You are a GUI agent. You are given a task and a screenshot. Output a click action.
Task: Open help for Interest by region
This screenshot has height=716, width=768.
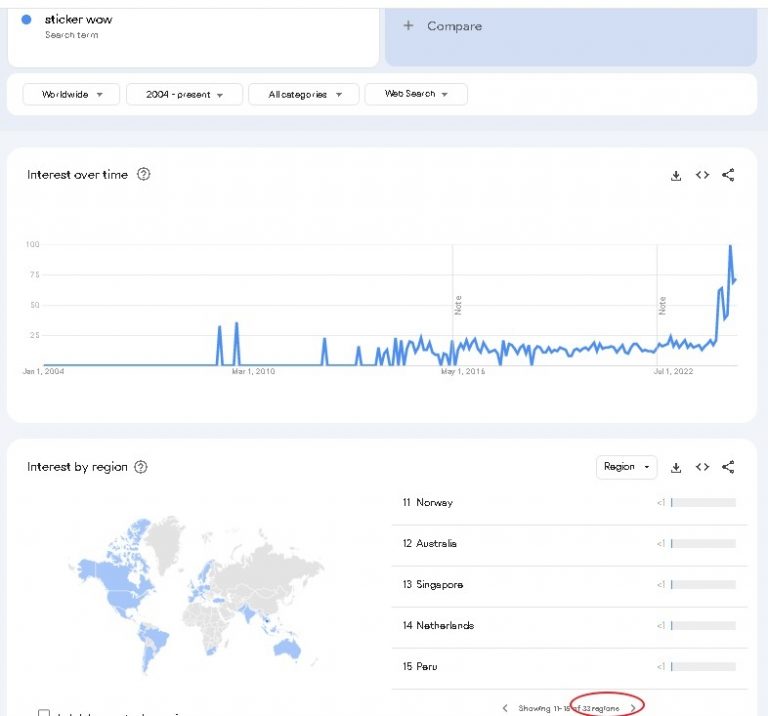click(x=141, y=467)
